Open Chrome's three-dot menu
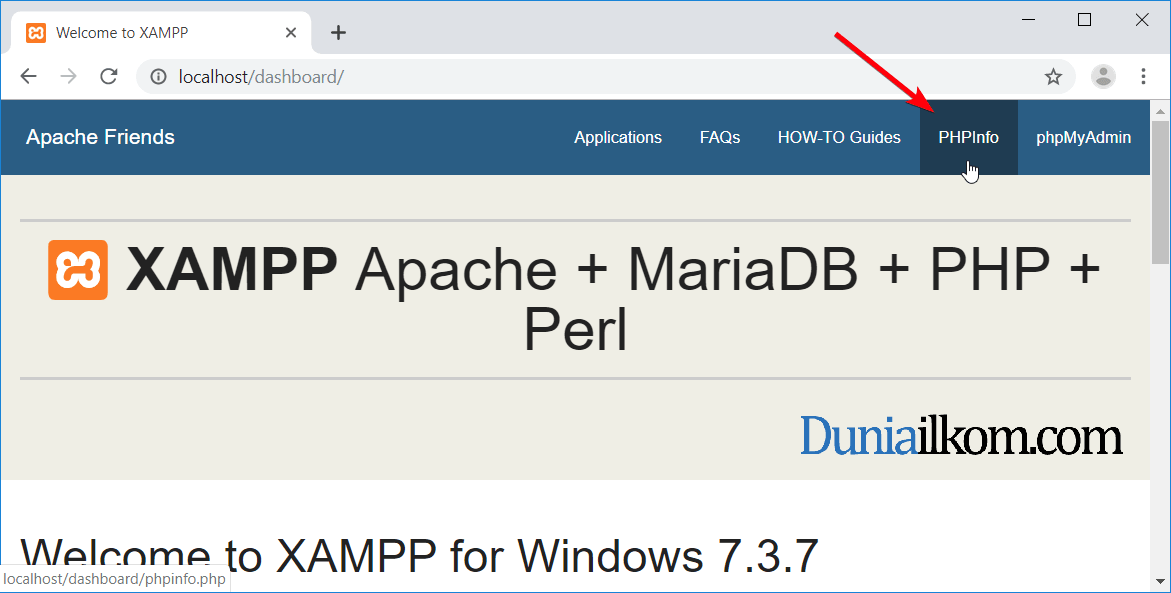Screen dimensions: 1171x593 click(x=1143, y=76)
